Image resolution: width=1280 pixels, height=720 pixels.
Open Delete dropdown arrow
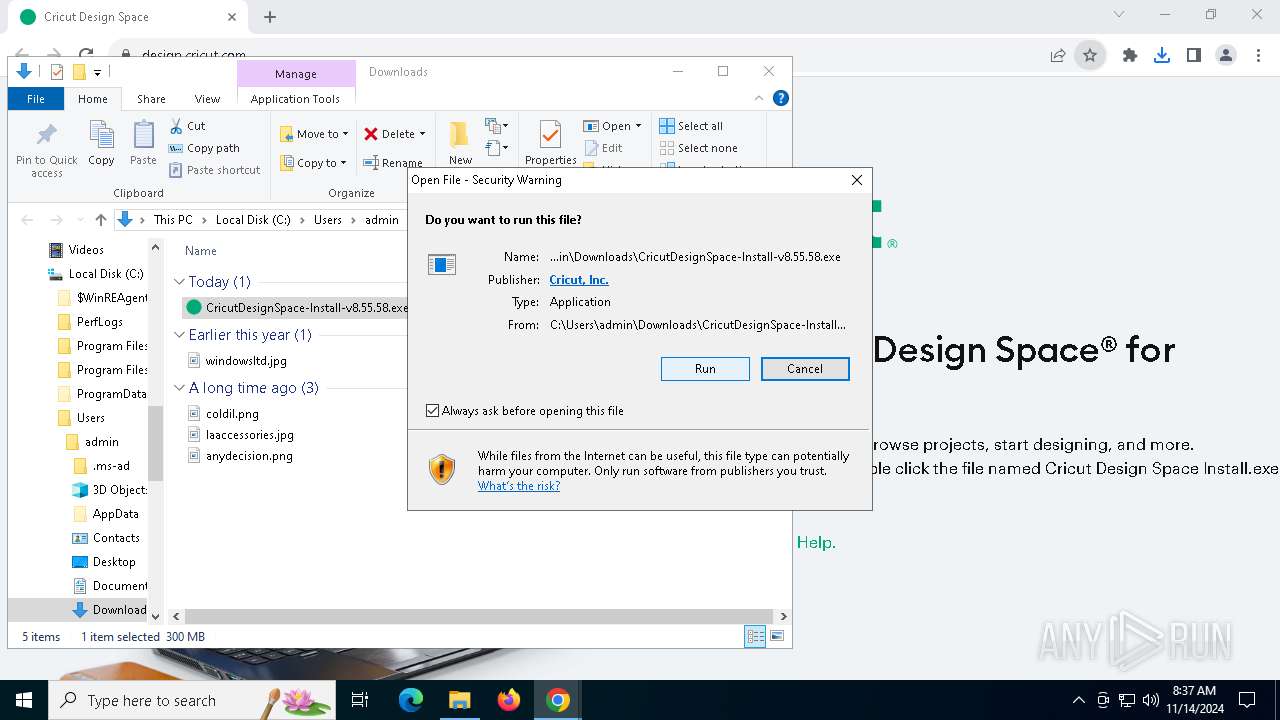click(422, 134)
